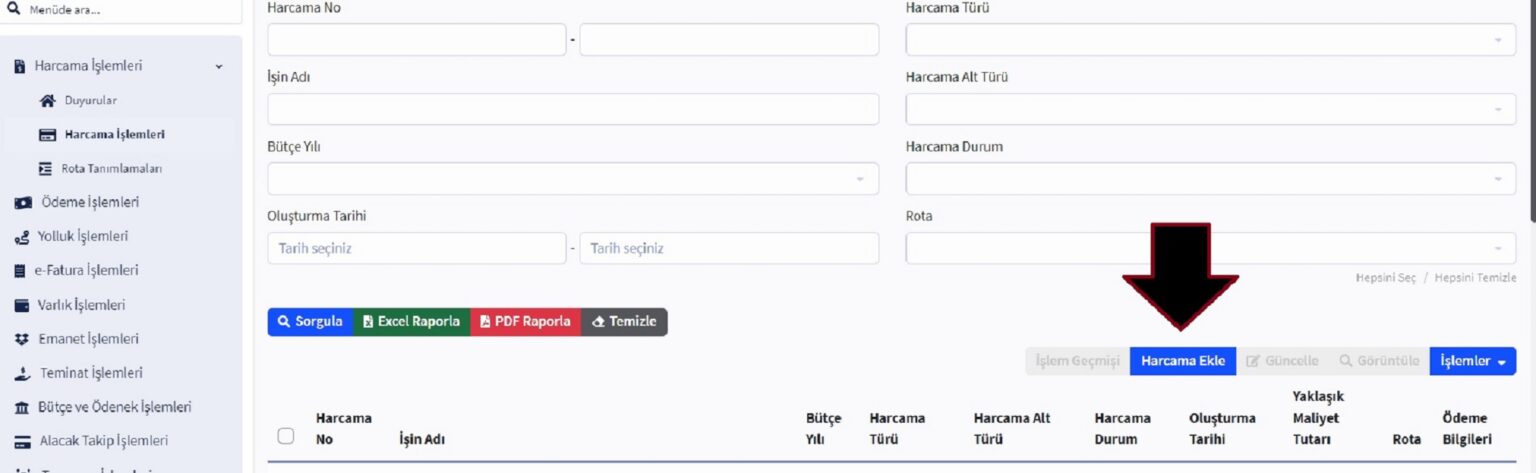Click the Varlık İşlemleri wallet icon
Screen dimensions: 1536x473
21,306
